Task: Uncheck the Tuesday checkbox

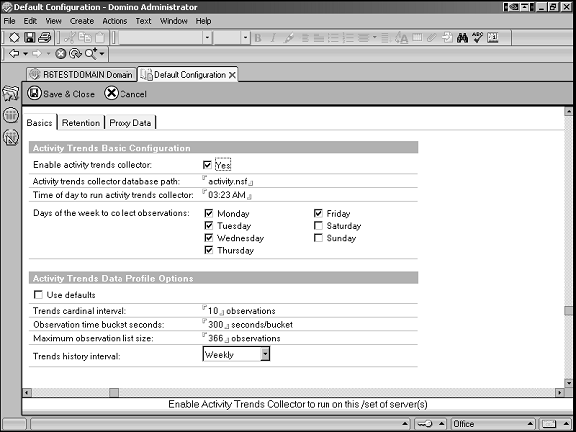Action: pos(209,226)
